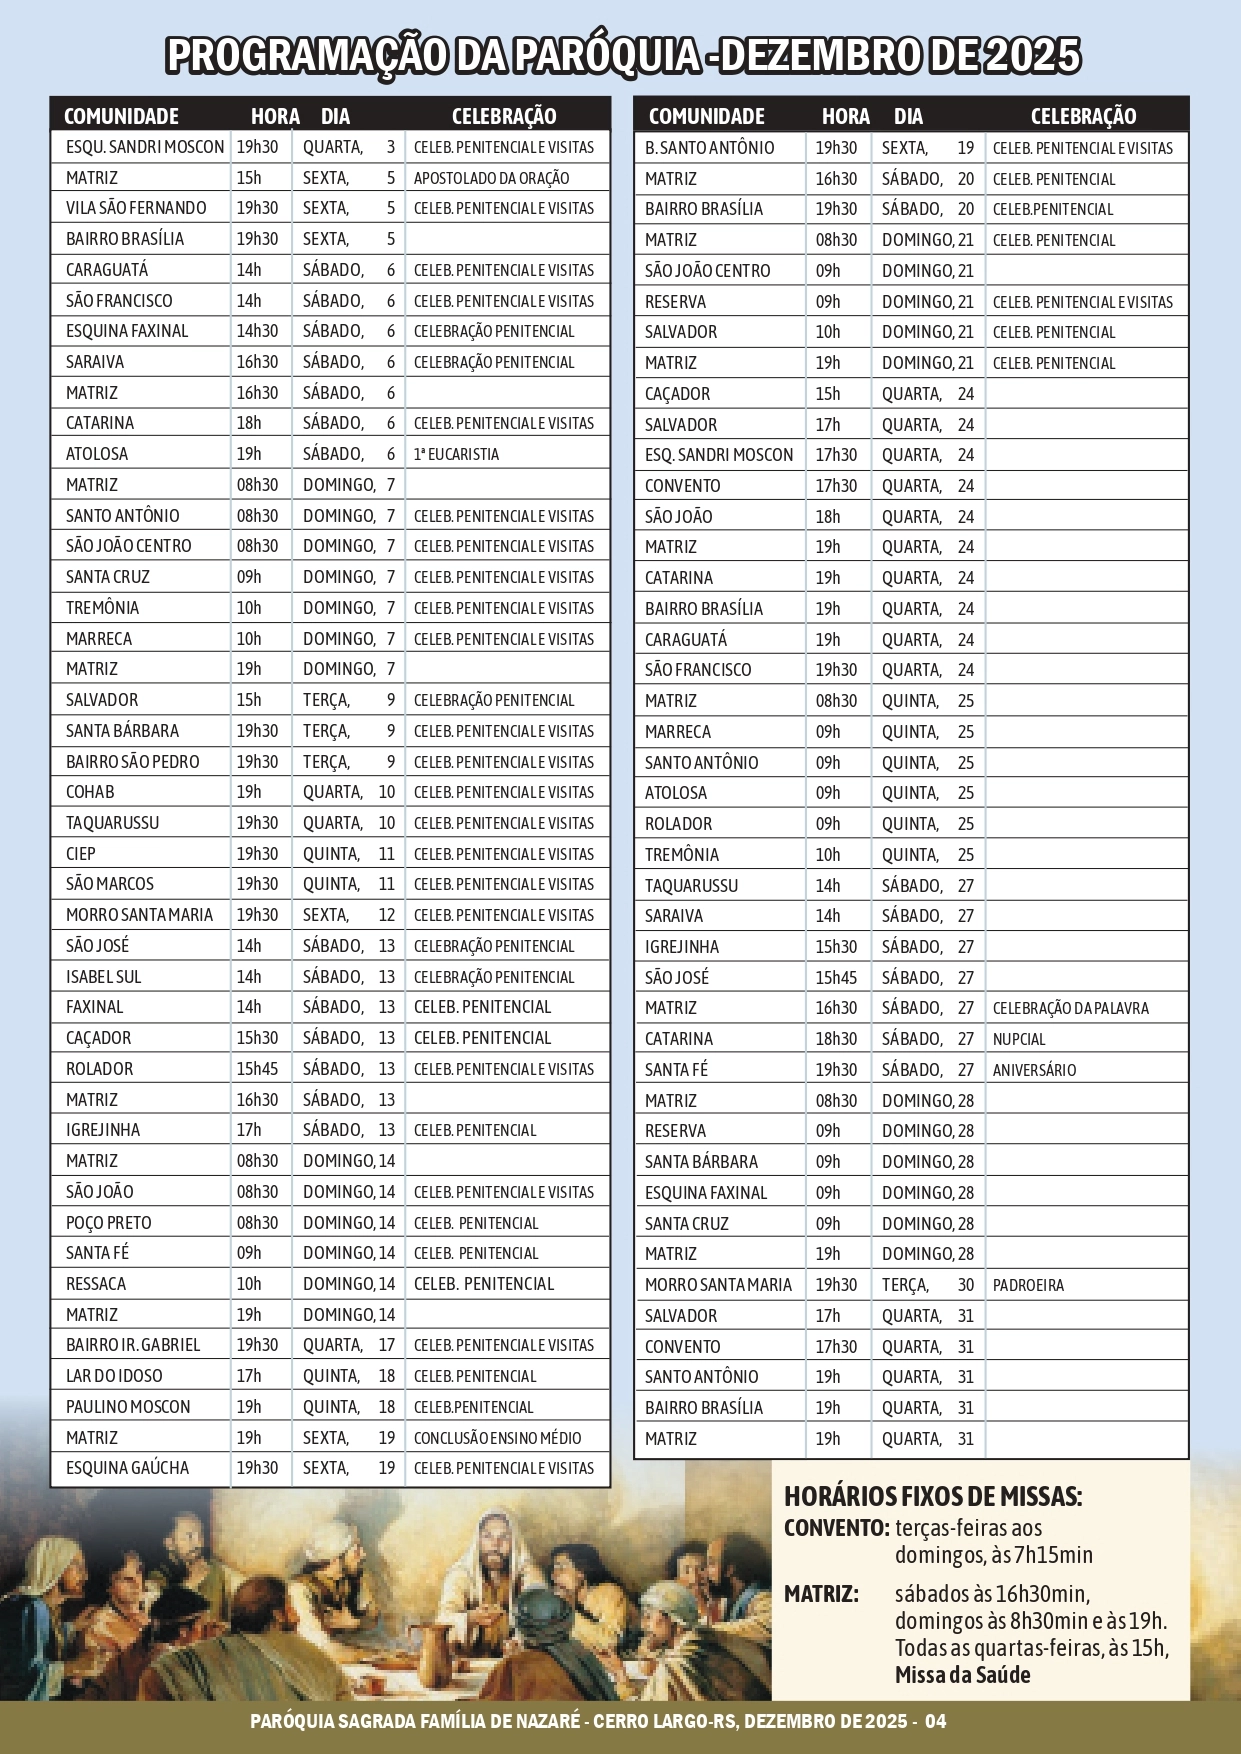This screenshot has height=1754, width=1241.
Task: Click the Last Supper painting image
Action: point(400,1600)
